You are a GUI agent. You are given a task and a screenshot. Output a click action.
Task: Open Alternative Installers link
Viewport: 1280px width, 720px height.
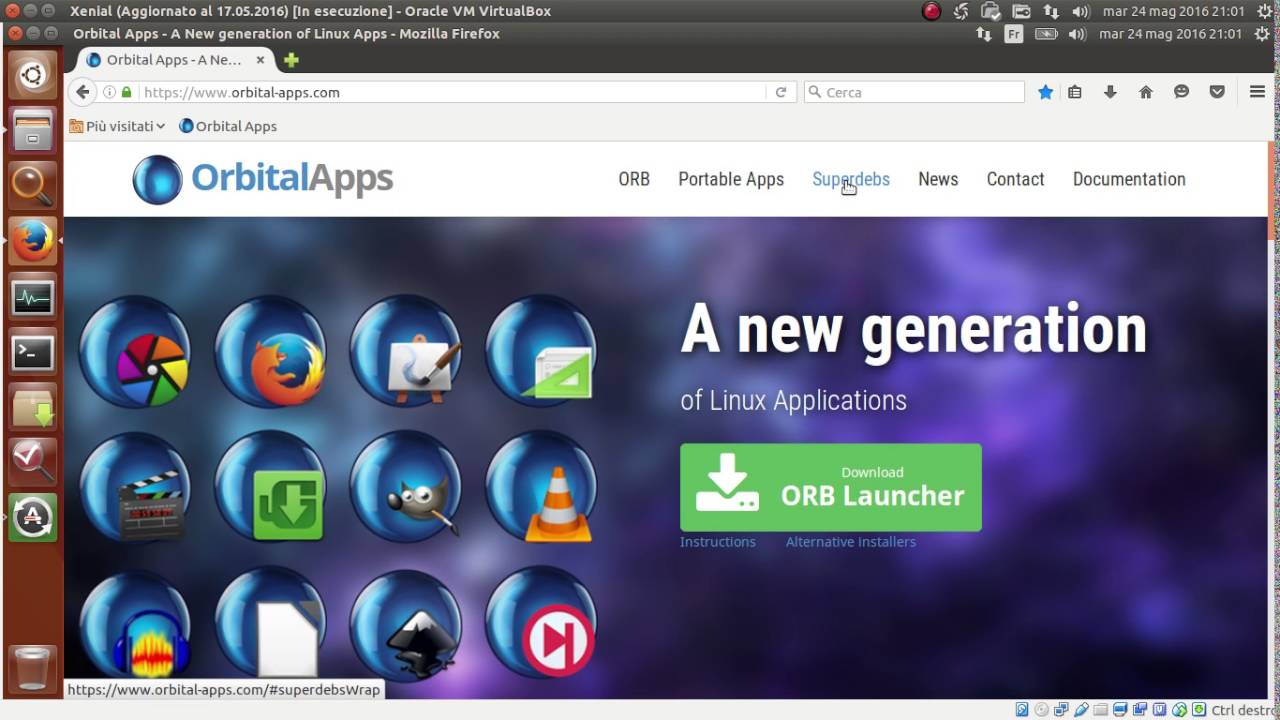(851, 541)
